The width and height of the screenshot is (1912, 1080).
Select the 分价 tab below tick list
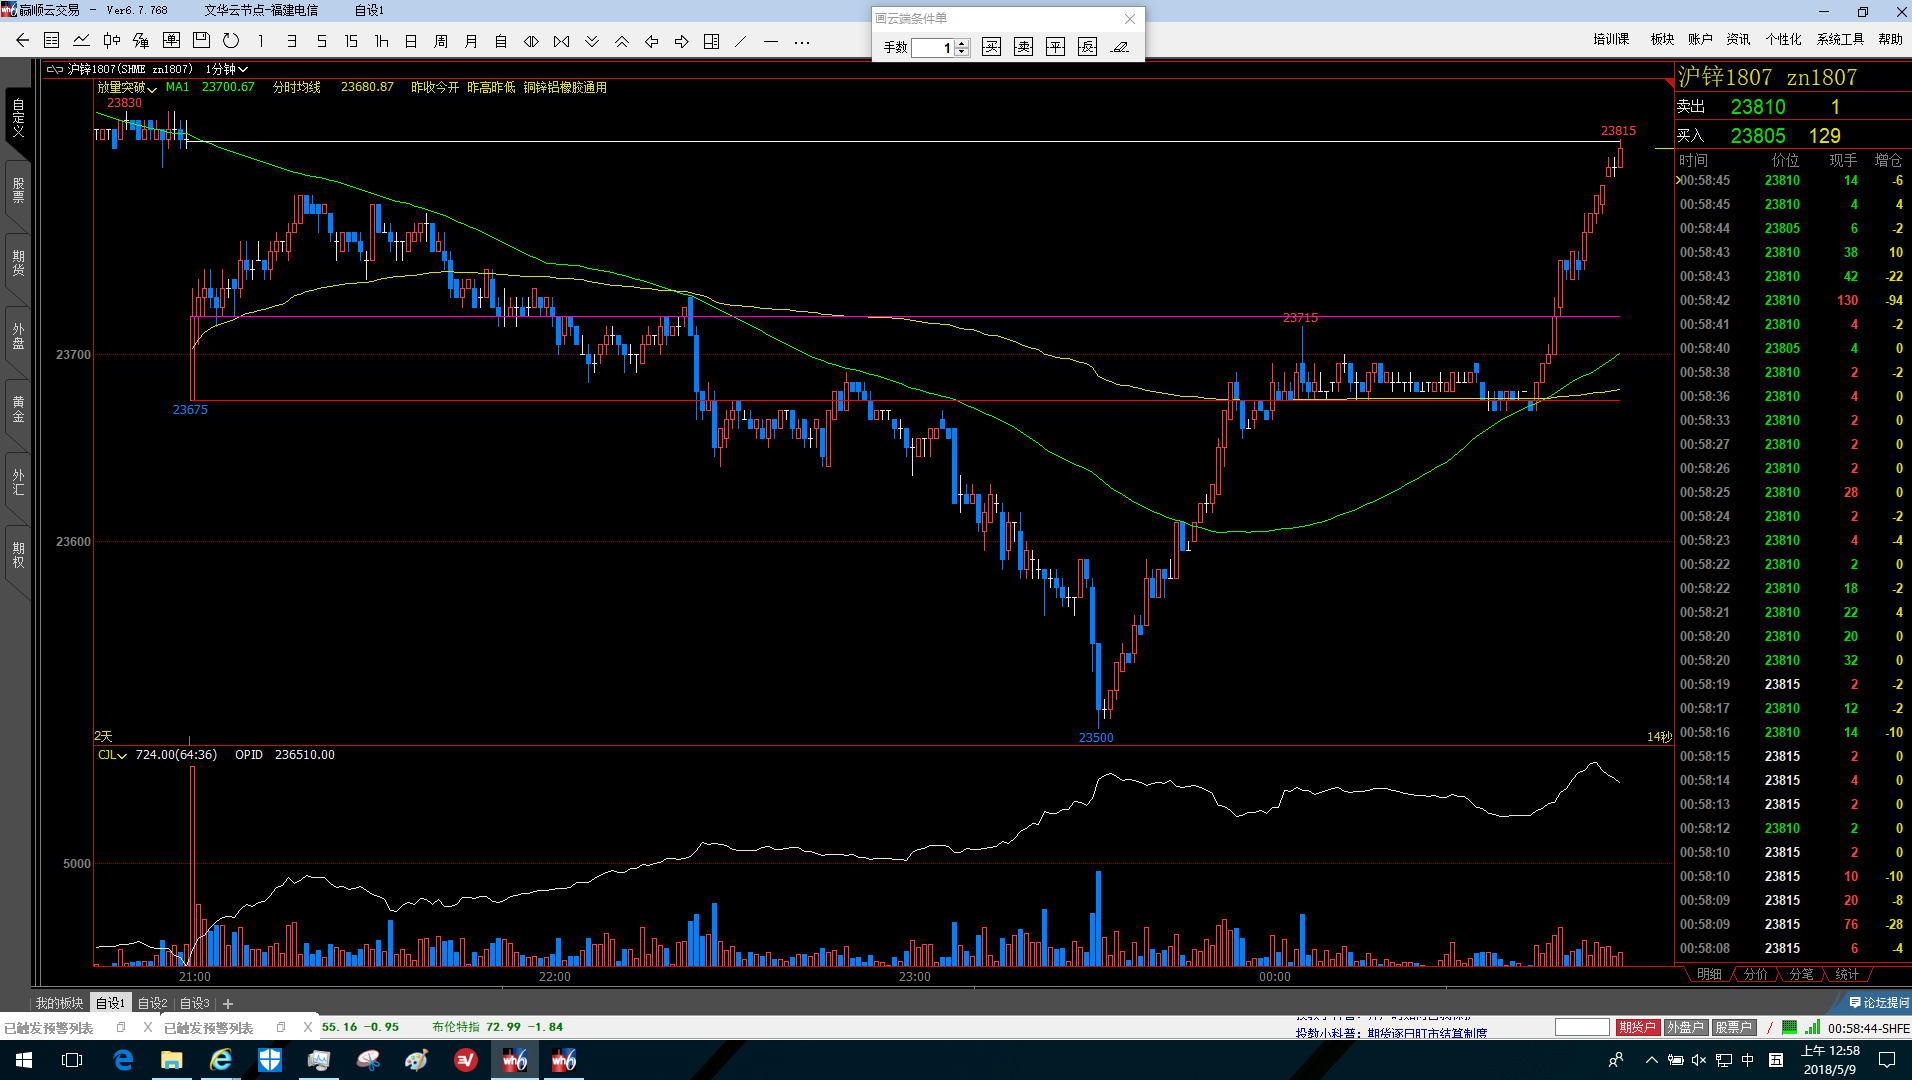(x=1755, y=974)
